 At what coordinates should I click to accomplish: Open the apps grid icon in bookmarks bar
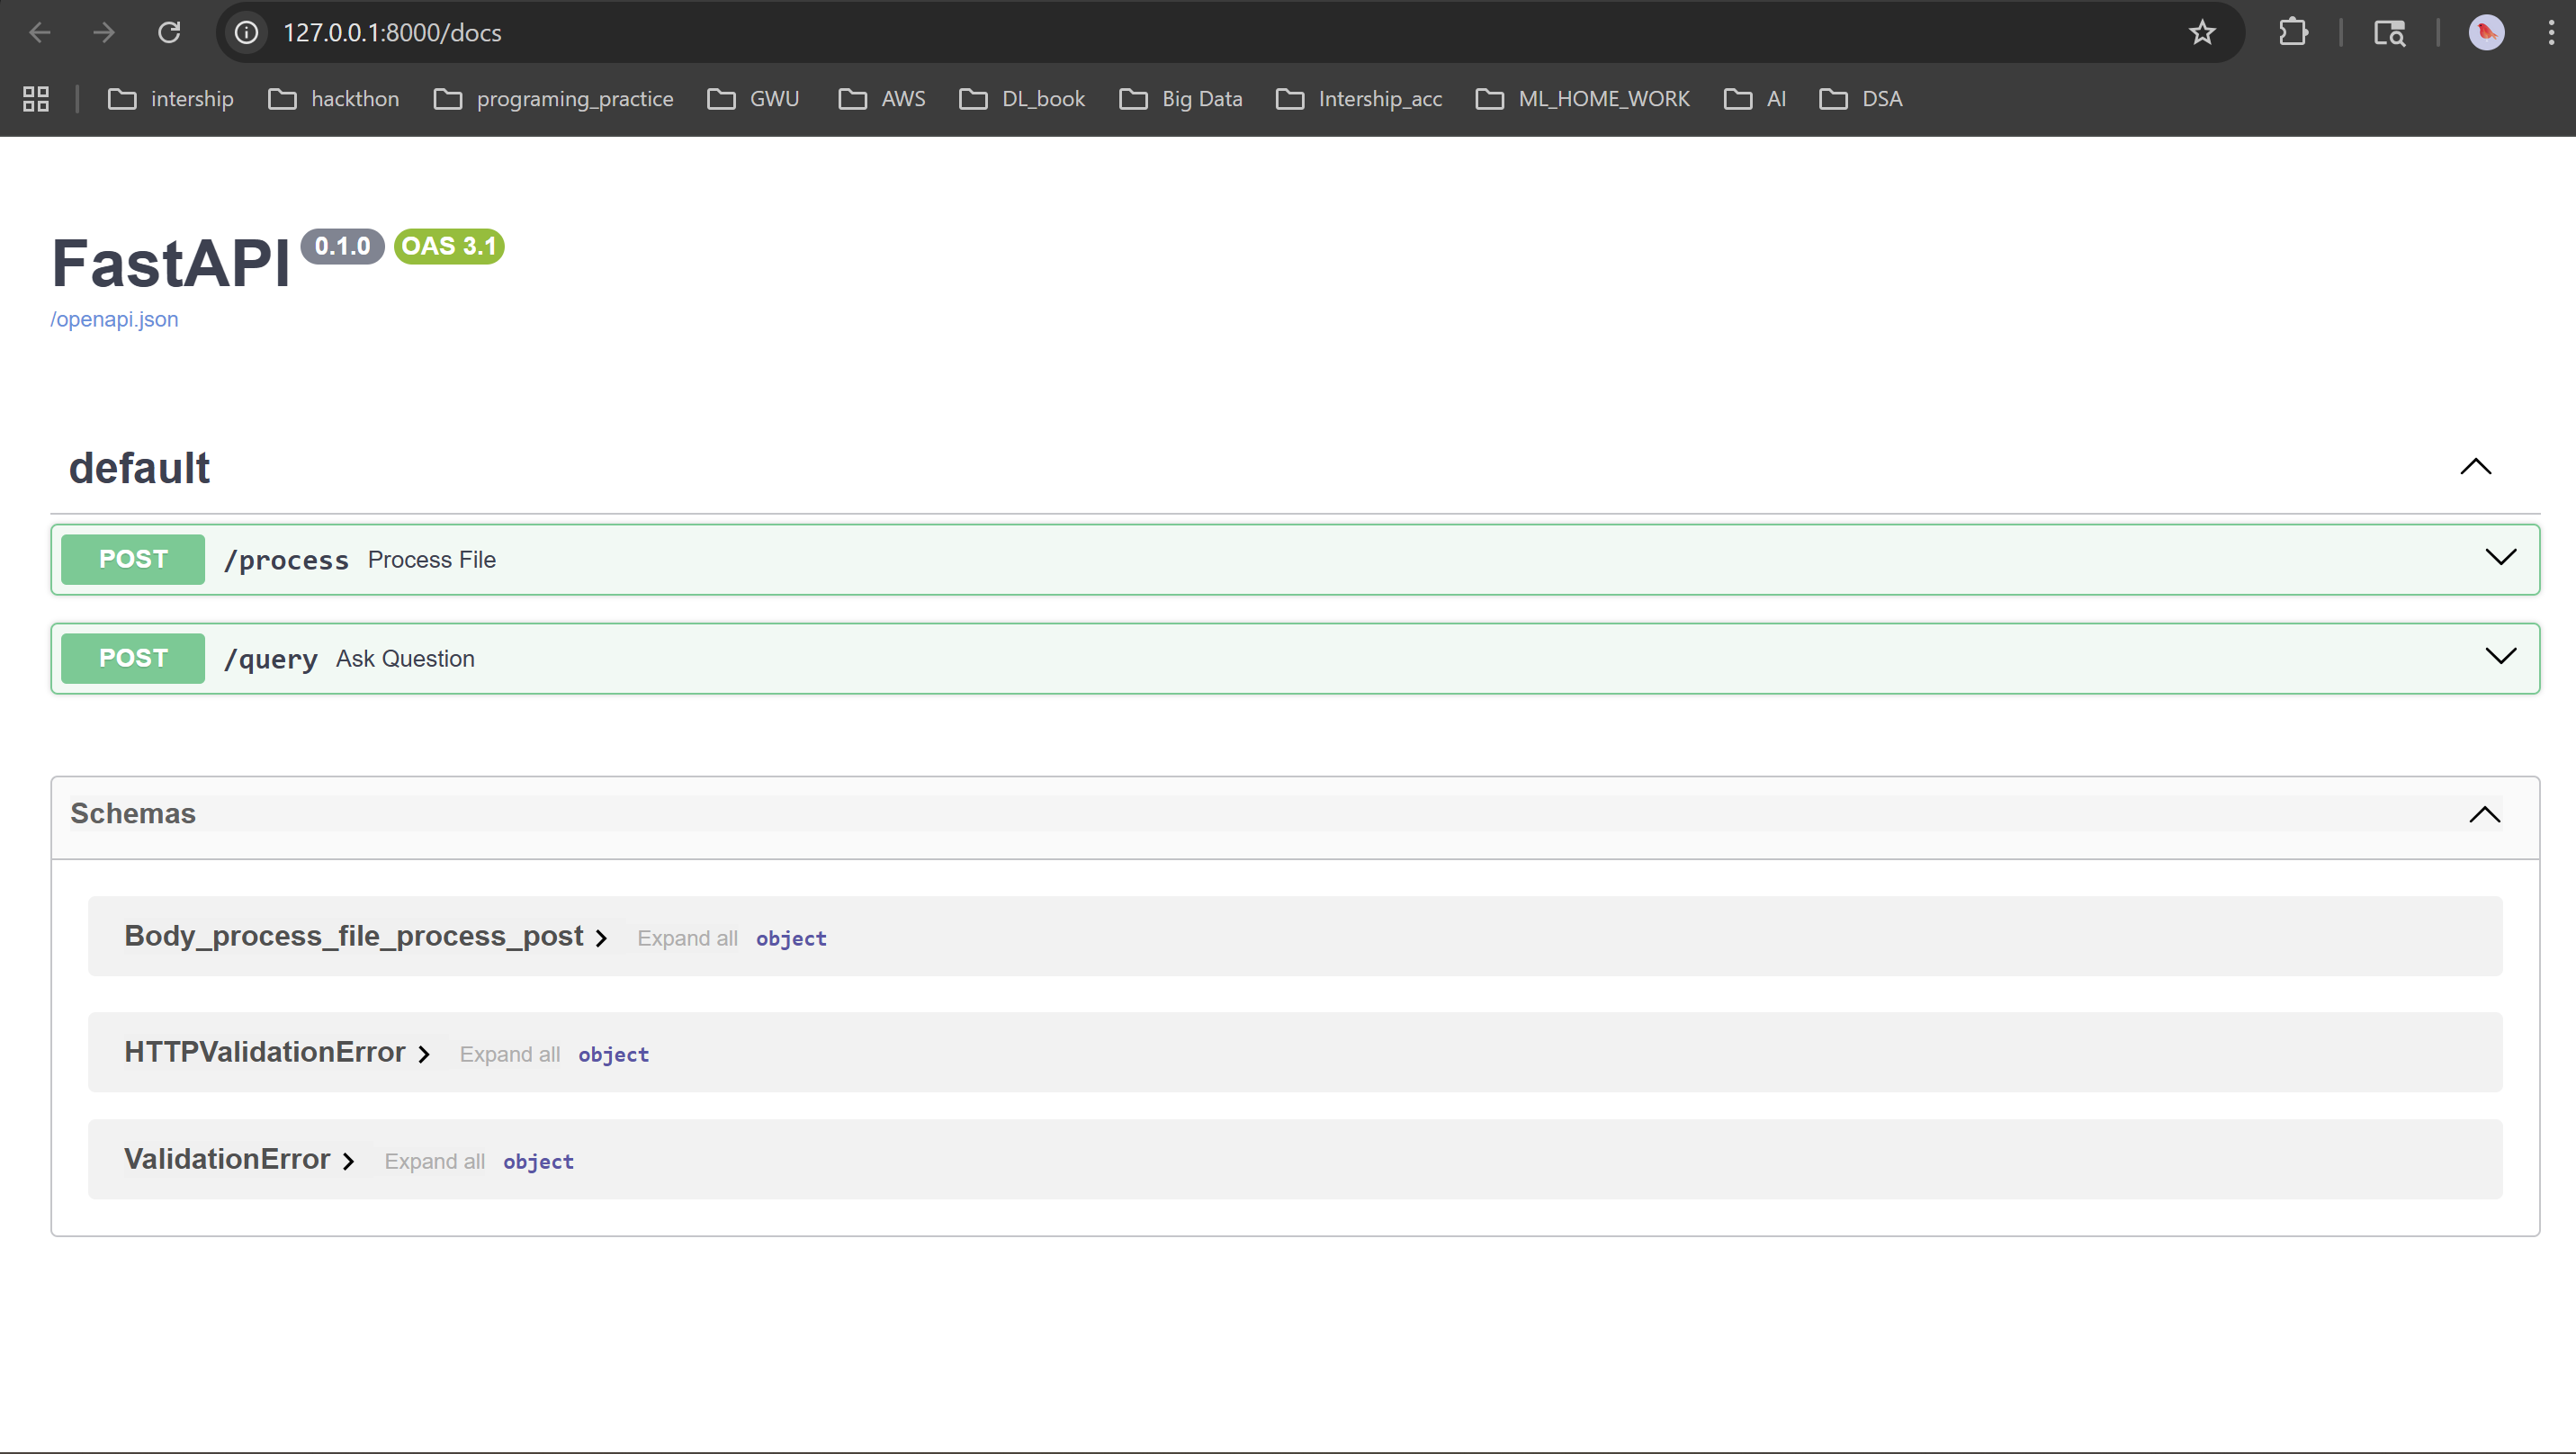pyautogui.click(x=36, y=98)
